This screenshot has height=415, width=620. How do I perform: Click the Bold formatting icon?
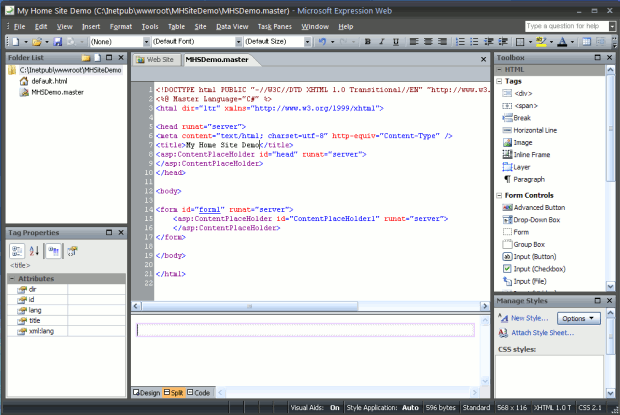click(368, 42)
